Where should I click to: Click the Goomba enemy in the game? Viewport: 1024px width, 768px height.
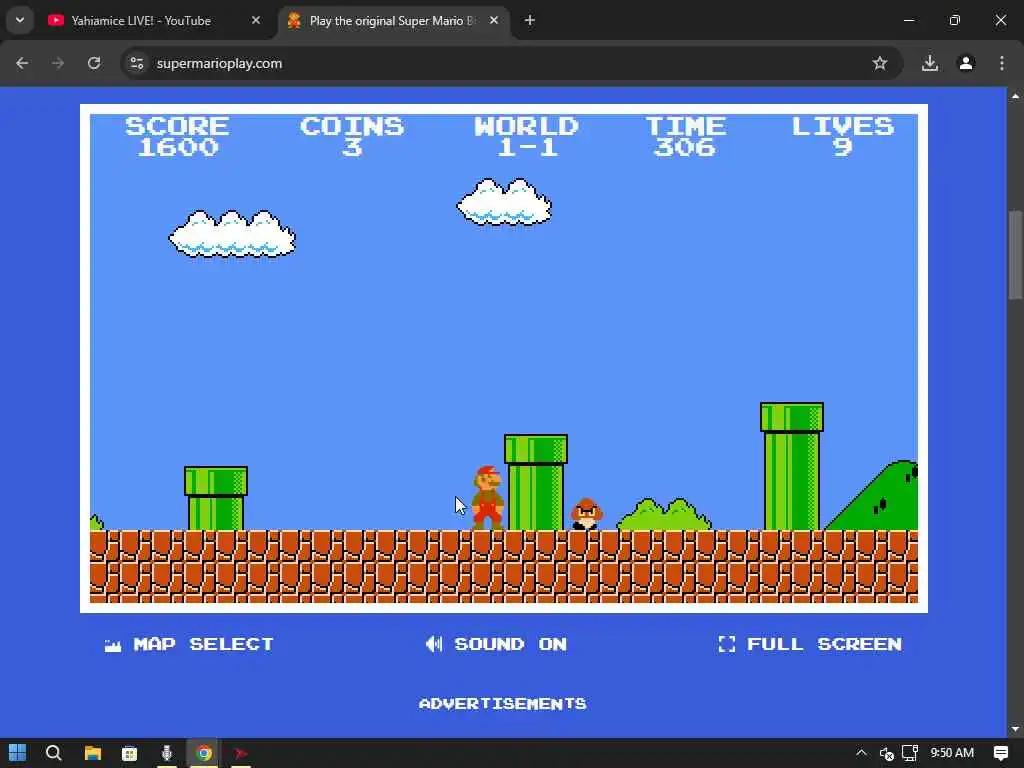click(586, 514)
